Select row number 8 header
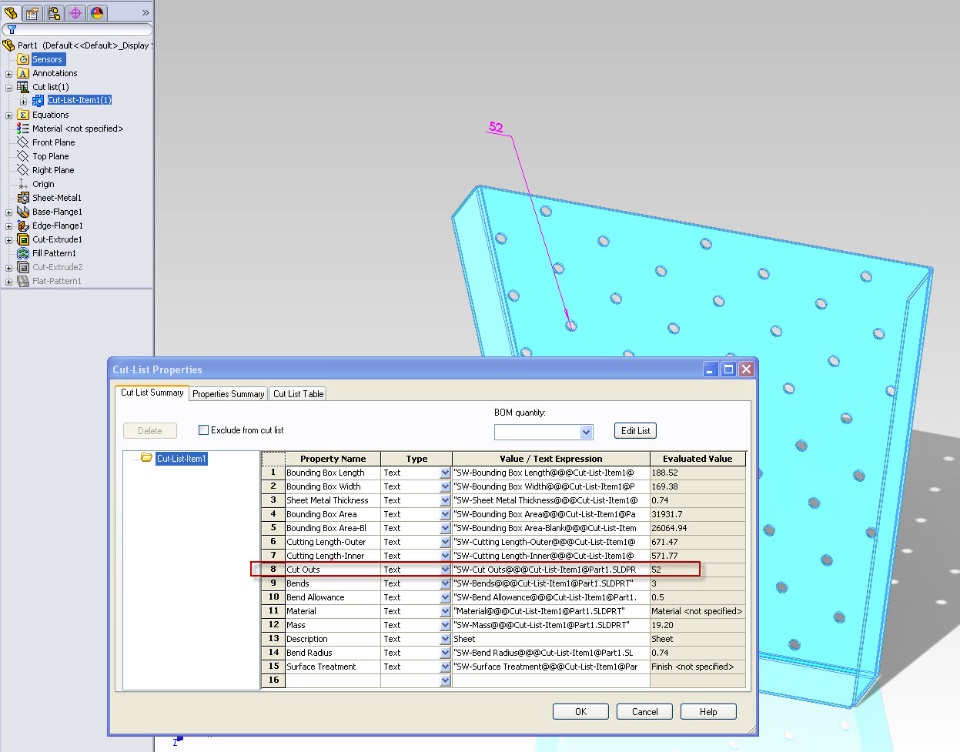960x752 pixels. [x=274, y=570]
